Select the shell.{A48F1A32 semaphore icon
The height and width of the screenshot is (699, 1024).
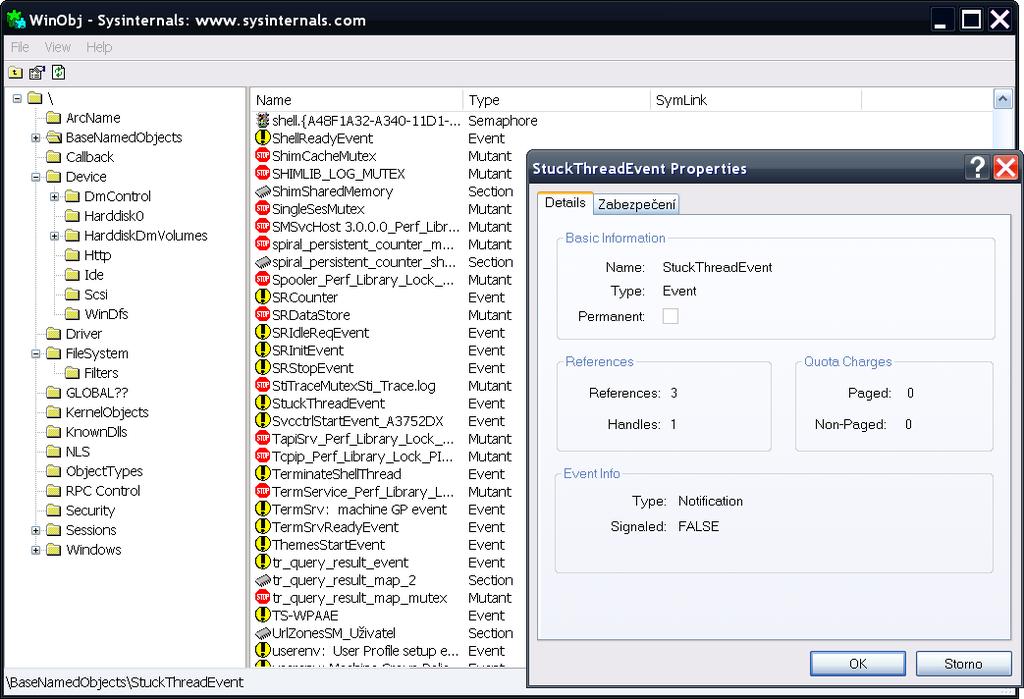click(263, 120)
